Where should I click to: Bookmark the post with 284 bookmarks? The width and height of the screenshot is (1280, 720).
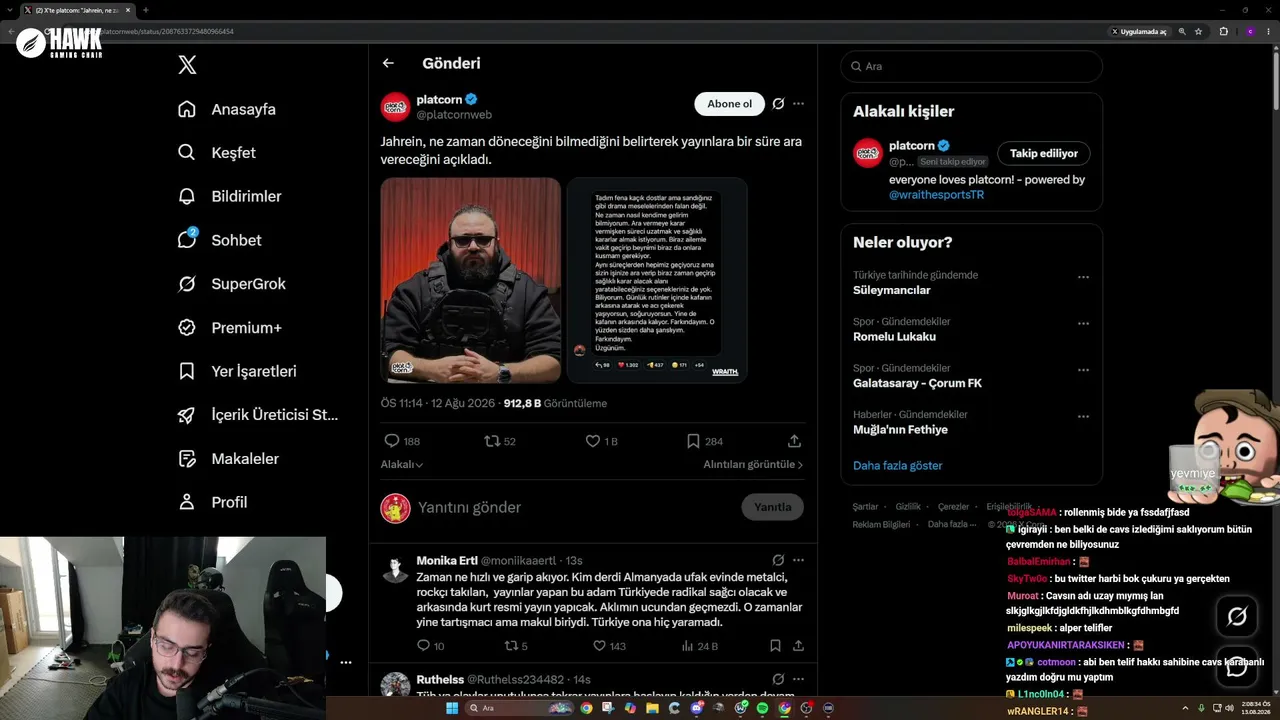coord(705,441)
